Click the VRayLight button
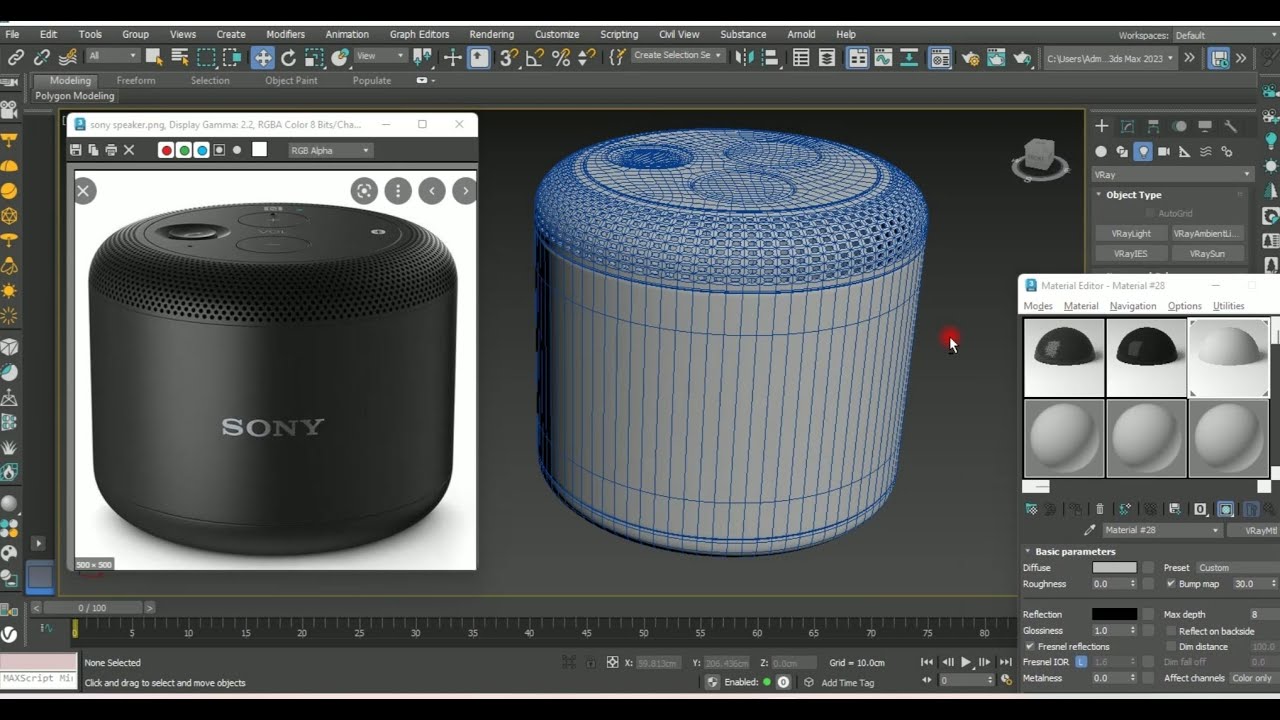 [x=1131, y=233]
